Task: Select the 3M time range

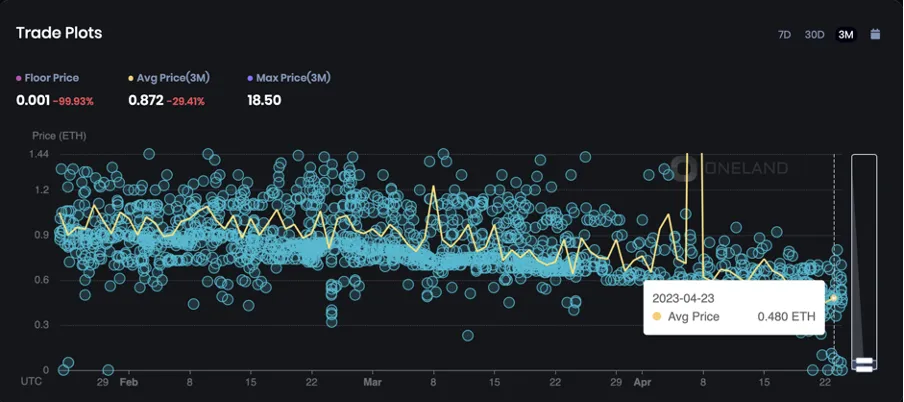Action: (846, 35)
